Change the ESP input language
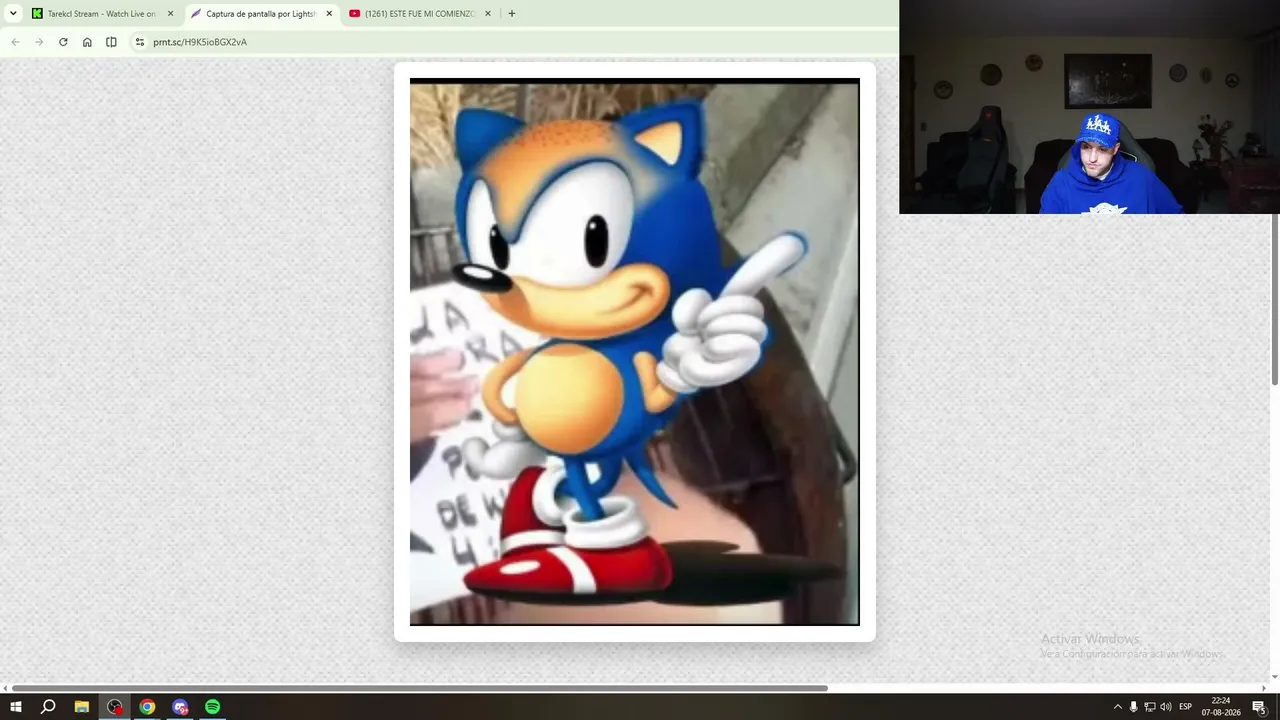 [x=1186, y=707]
